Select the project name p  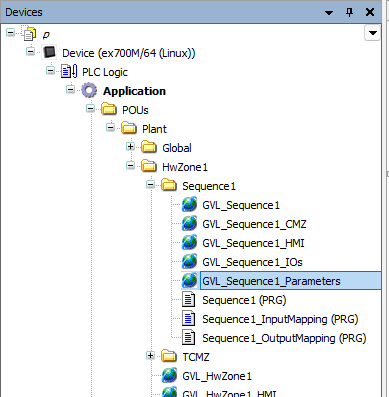[x=46, y=34]
